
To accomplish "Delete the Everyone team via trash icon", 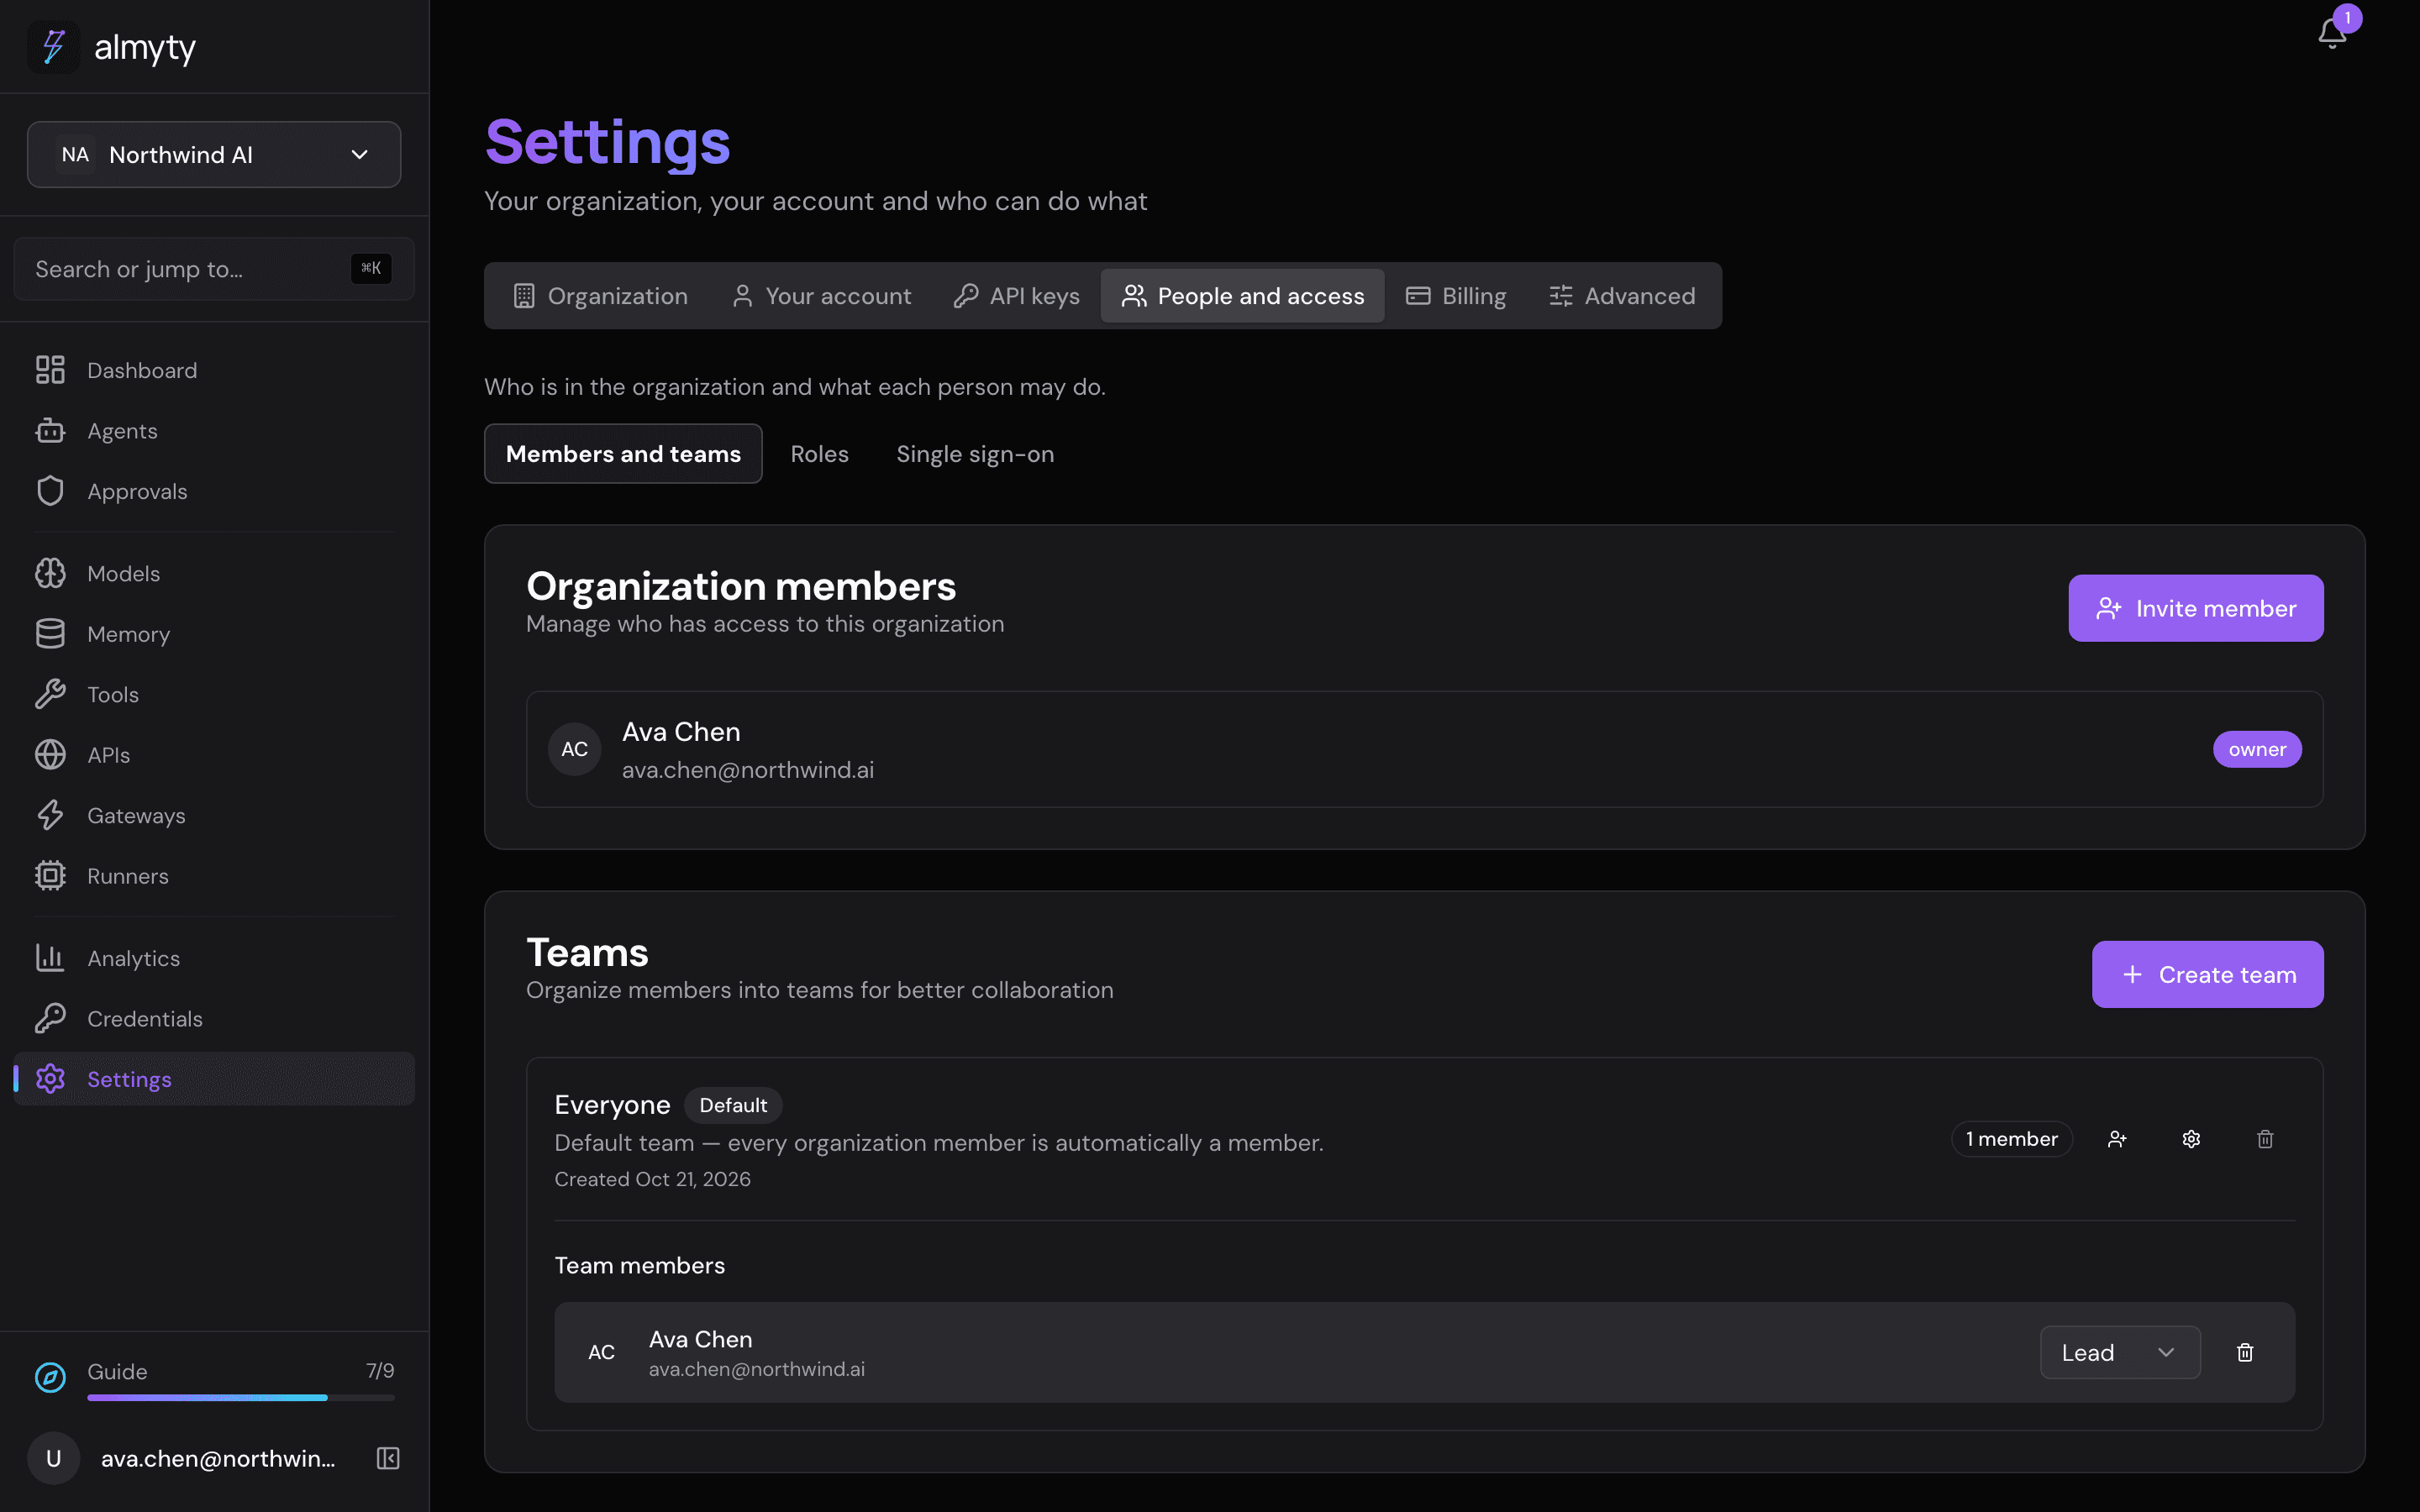I will click(2265, 1139).
